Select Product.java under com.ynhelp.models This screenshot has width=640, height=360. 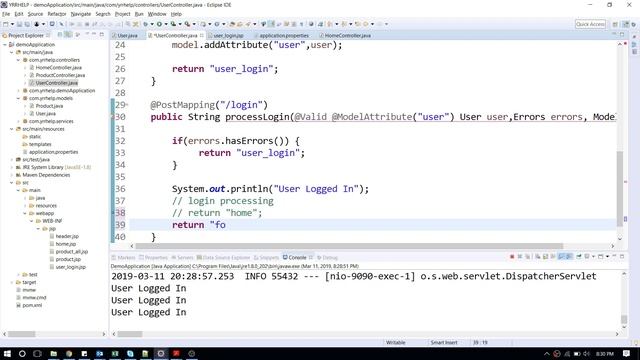(49, 106)
